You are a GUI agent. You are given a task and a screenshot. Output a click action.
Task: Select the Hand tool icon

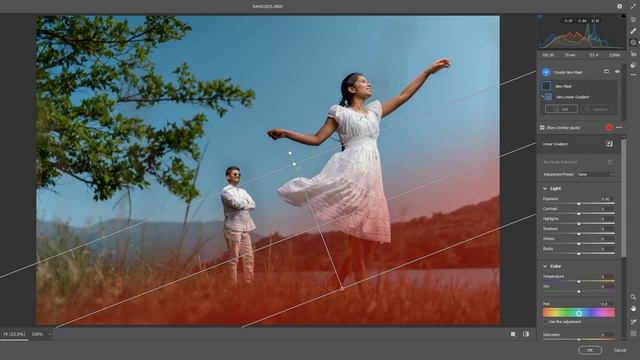pos(633,309)
